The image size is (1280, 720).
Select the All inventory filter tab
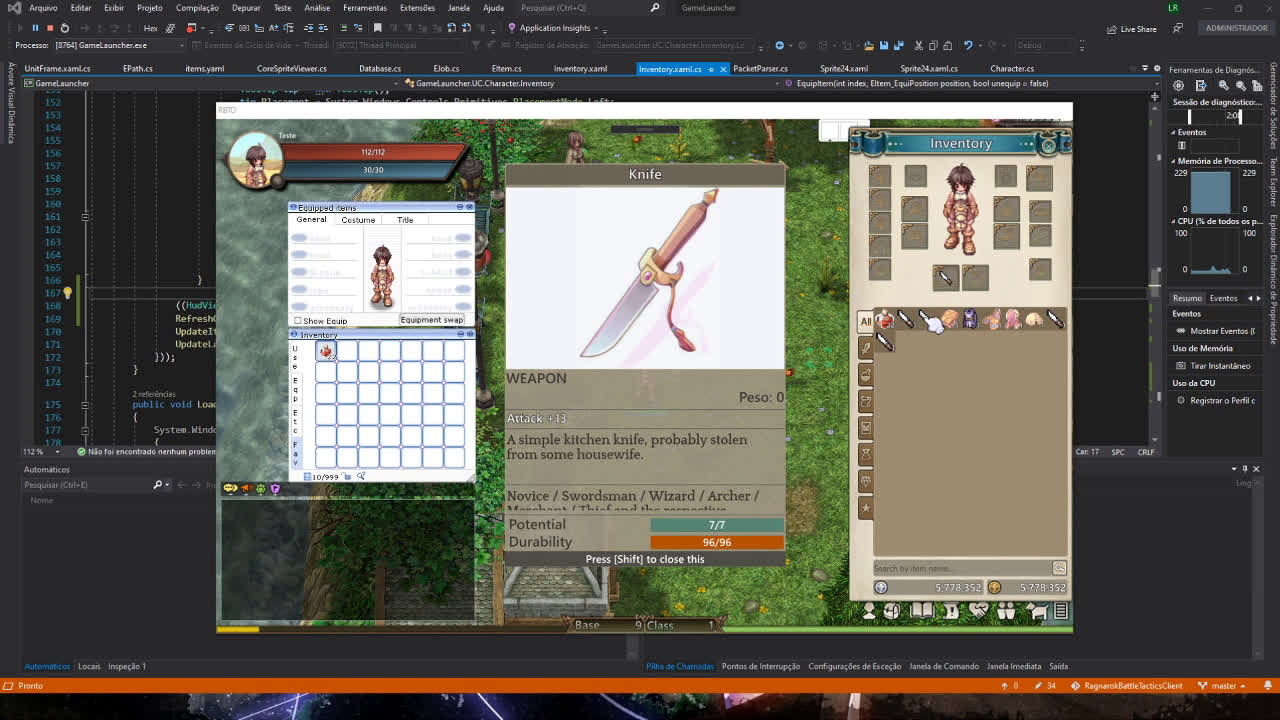tap(866, 321)
